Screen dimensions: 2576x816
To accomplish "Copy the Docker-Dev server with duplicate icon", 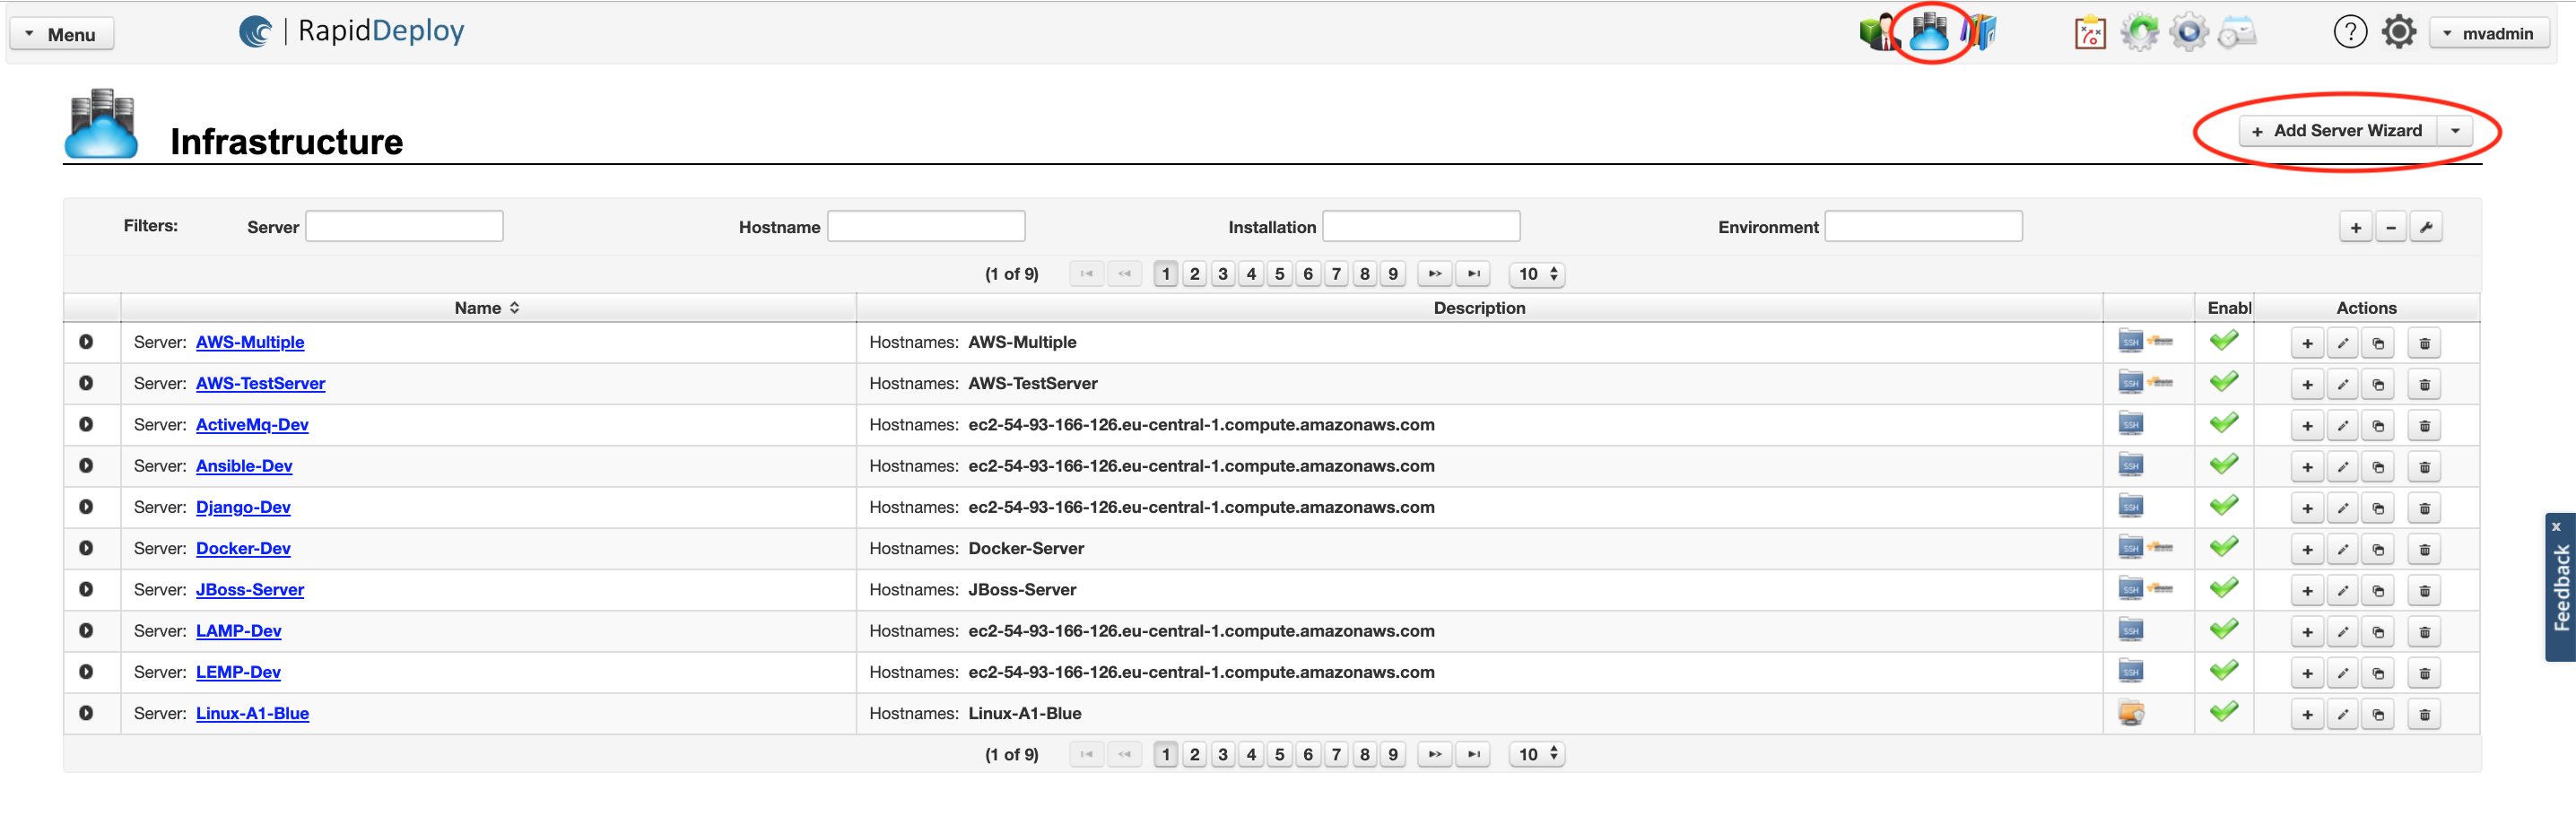I will click(2378, 550).
